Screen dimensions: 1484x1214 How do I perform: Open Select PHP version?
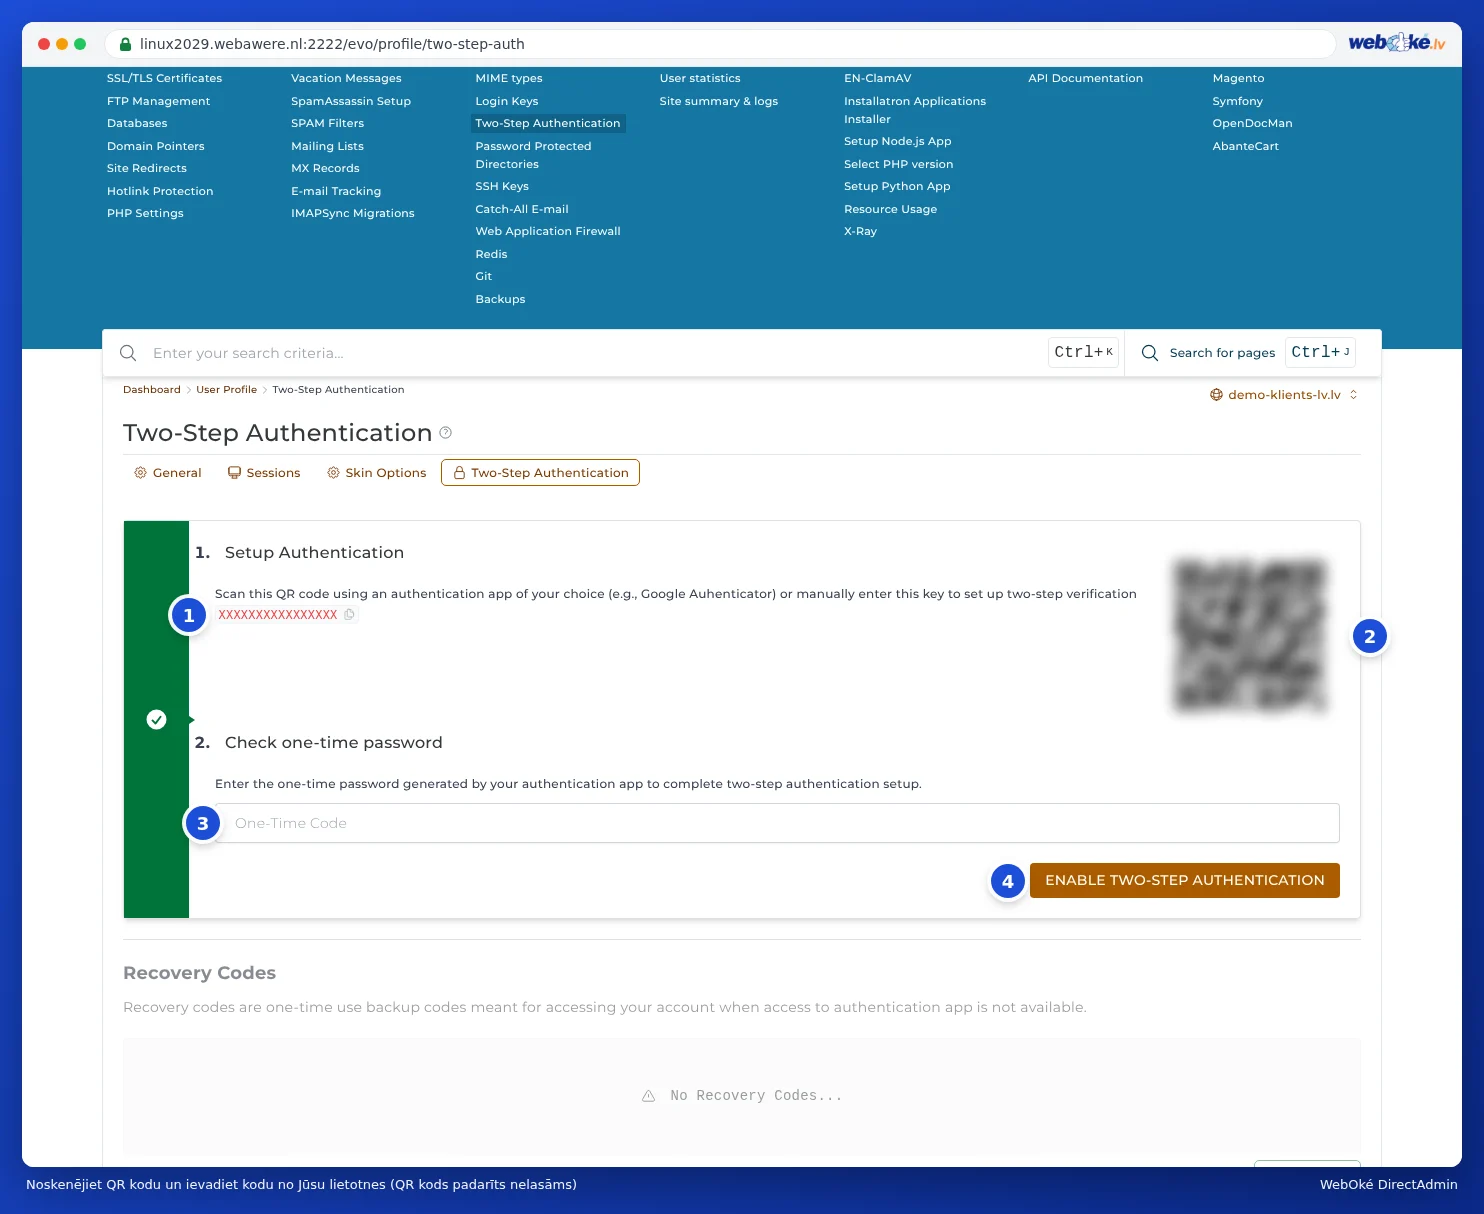[899, 164]
